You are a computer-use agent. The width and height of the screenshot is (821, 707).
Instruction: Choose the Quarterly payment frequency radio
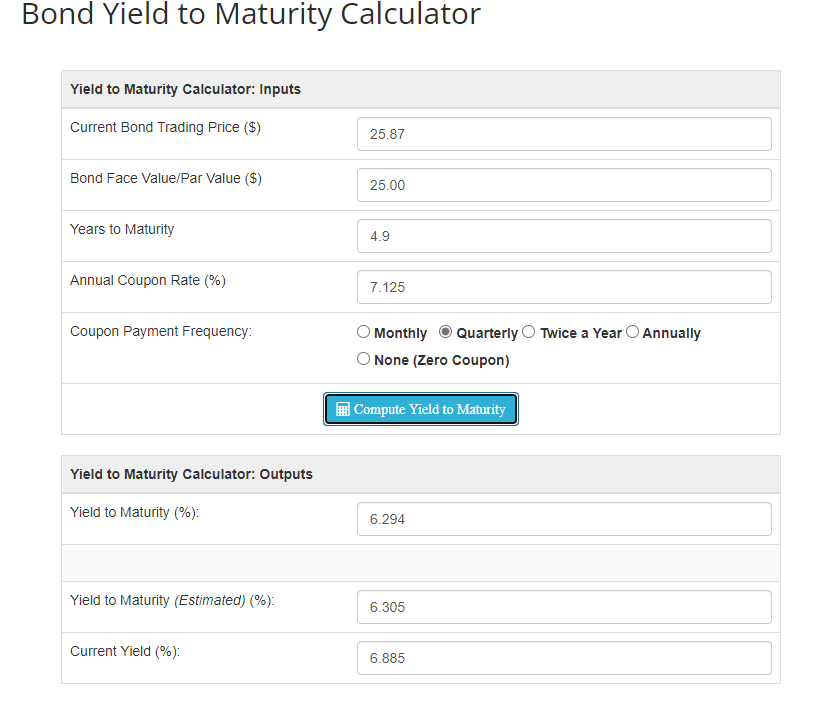point(446,332)
